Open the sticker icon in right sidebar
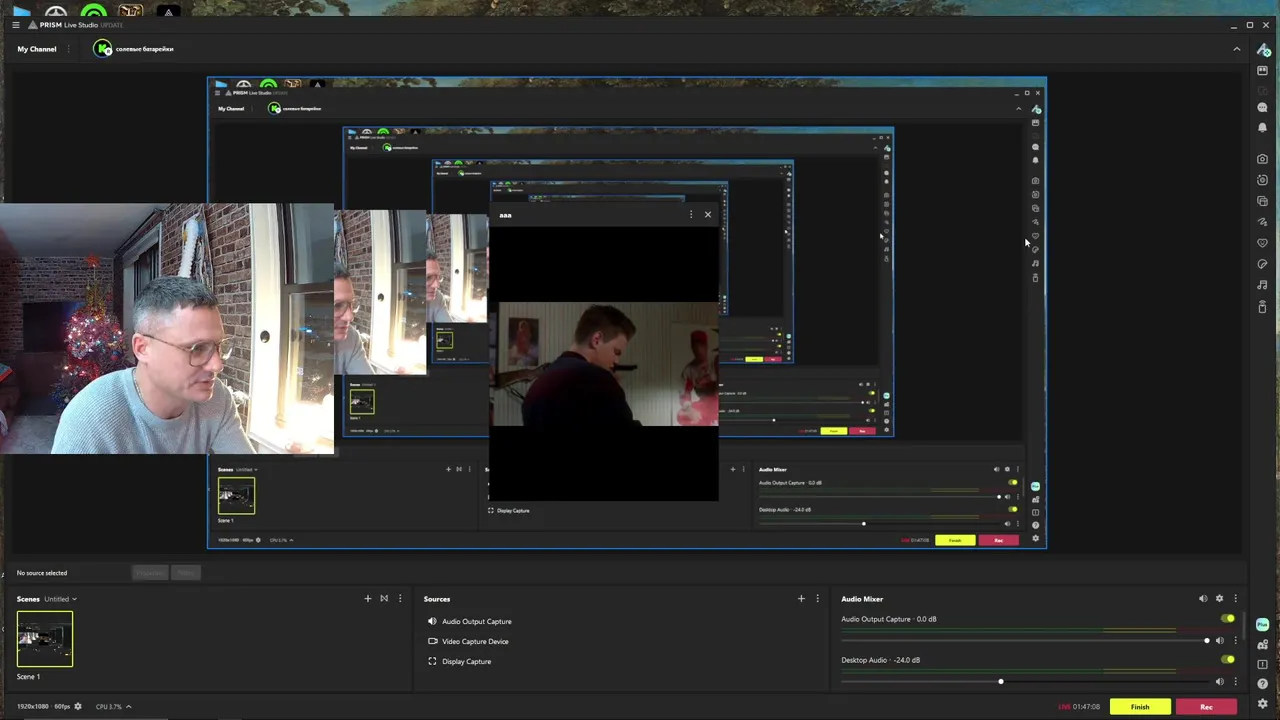1280x720 pixels. point(1262,264)
